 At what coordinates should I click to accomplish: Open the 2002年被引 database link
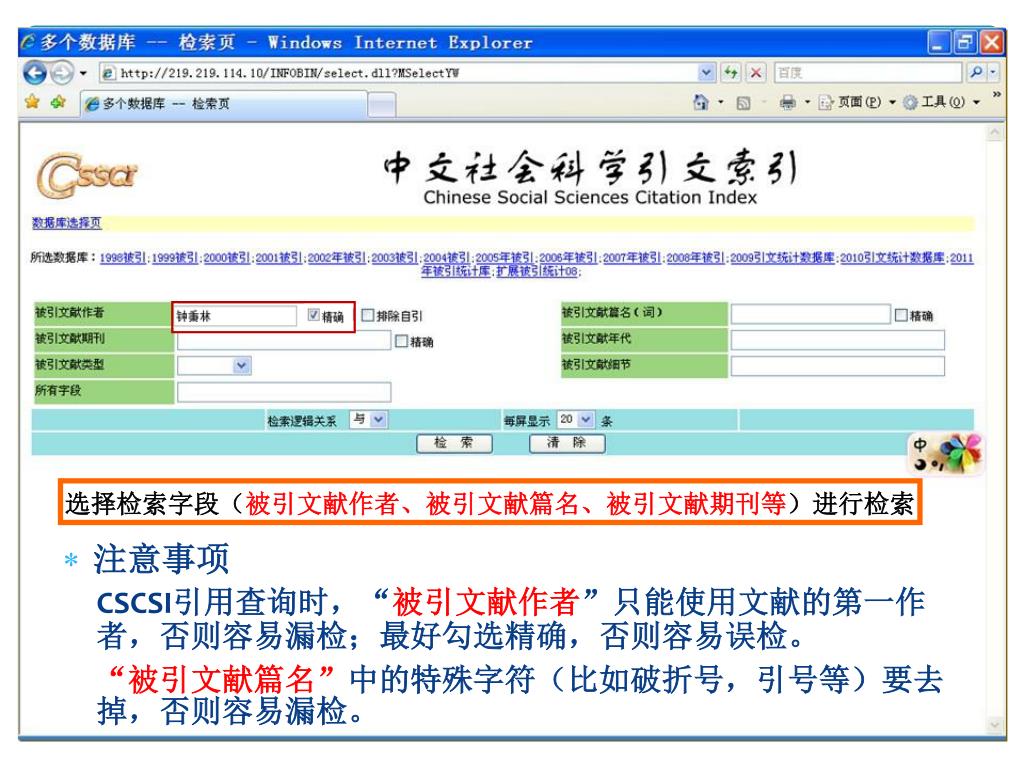point(337,258)
